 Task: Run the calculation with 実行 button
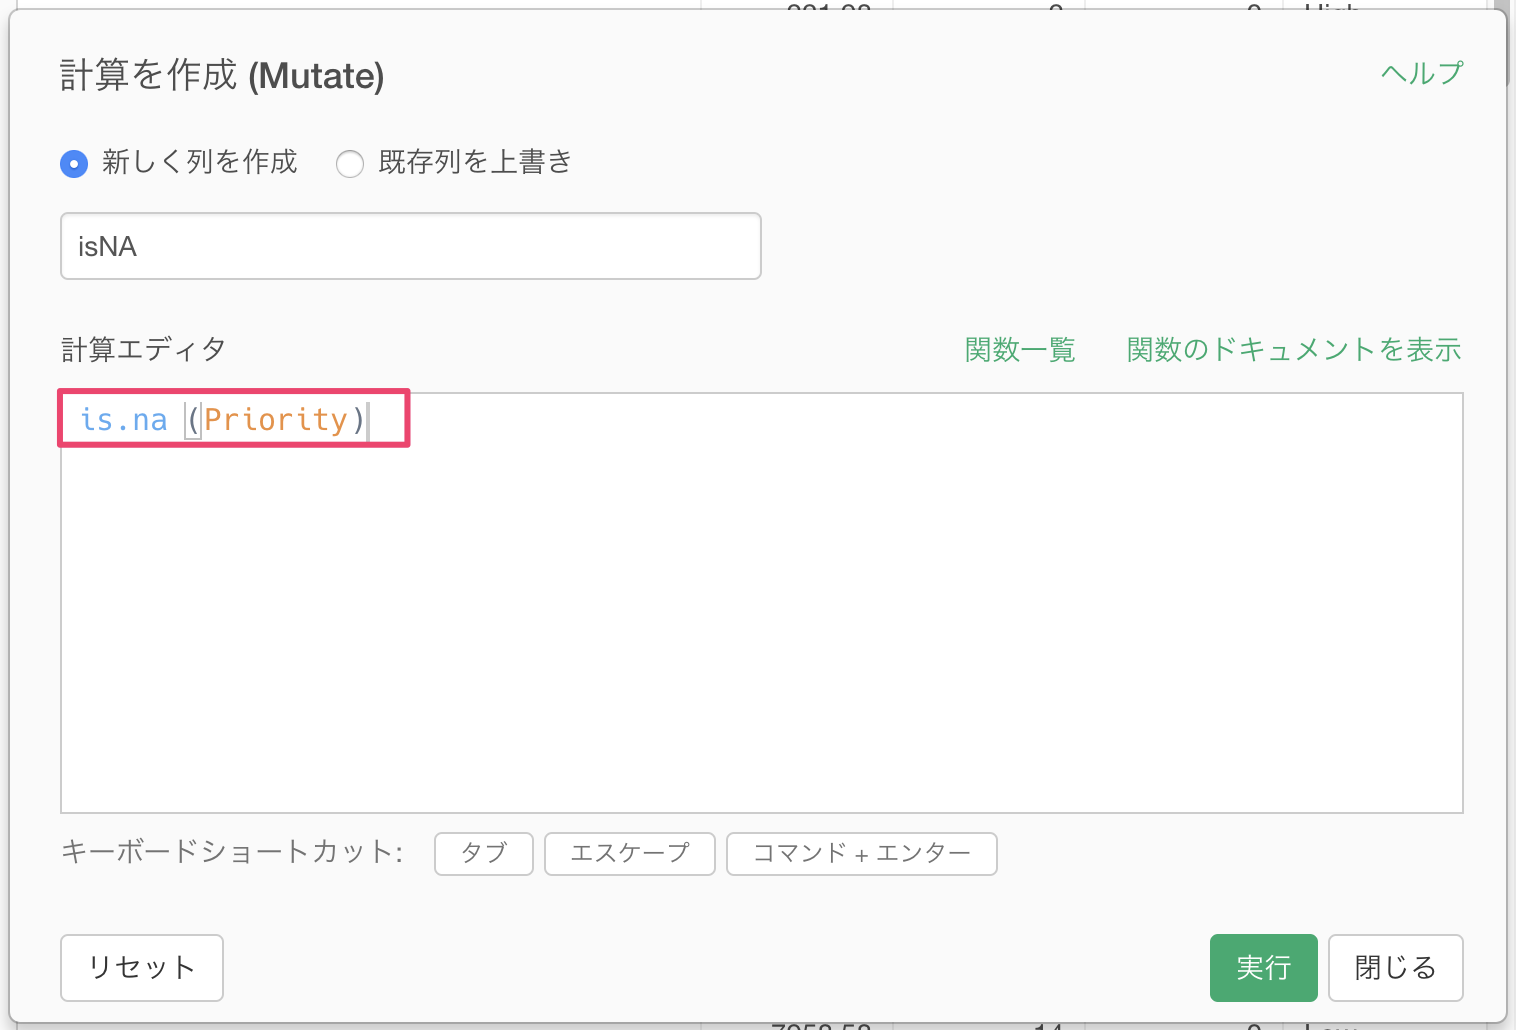(x=1264, y=968)
